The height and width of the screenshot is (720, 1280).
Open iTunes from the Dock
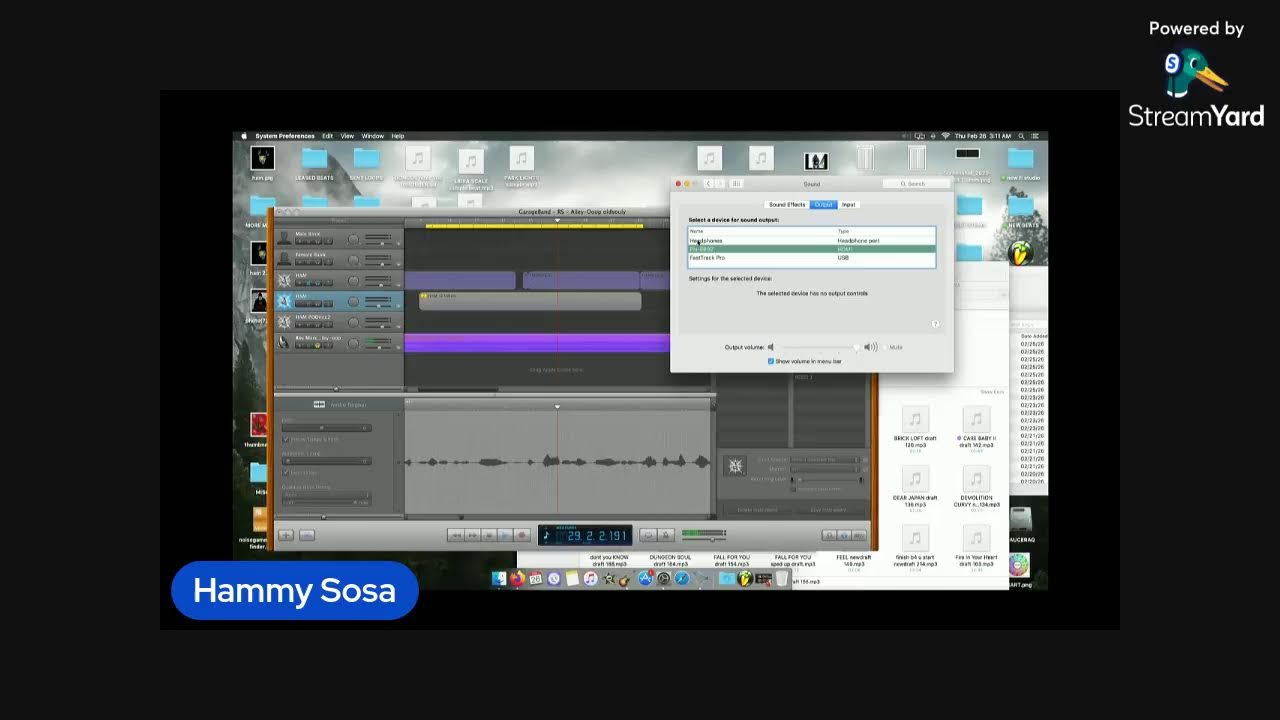[x=590, y=578]
